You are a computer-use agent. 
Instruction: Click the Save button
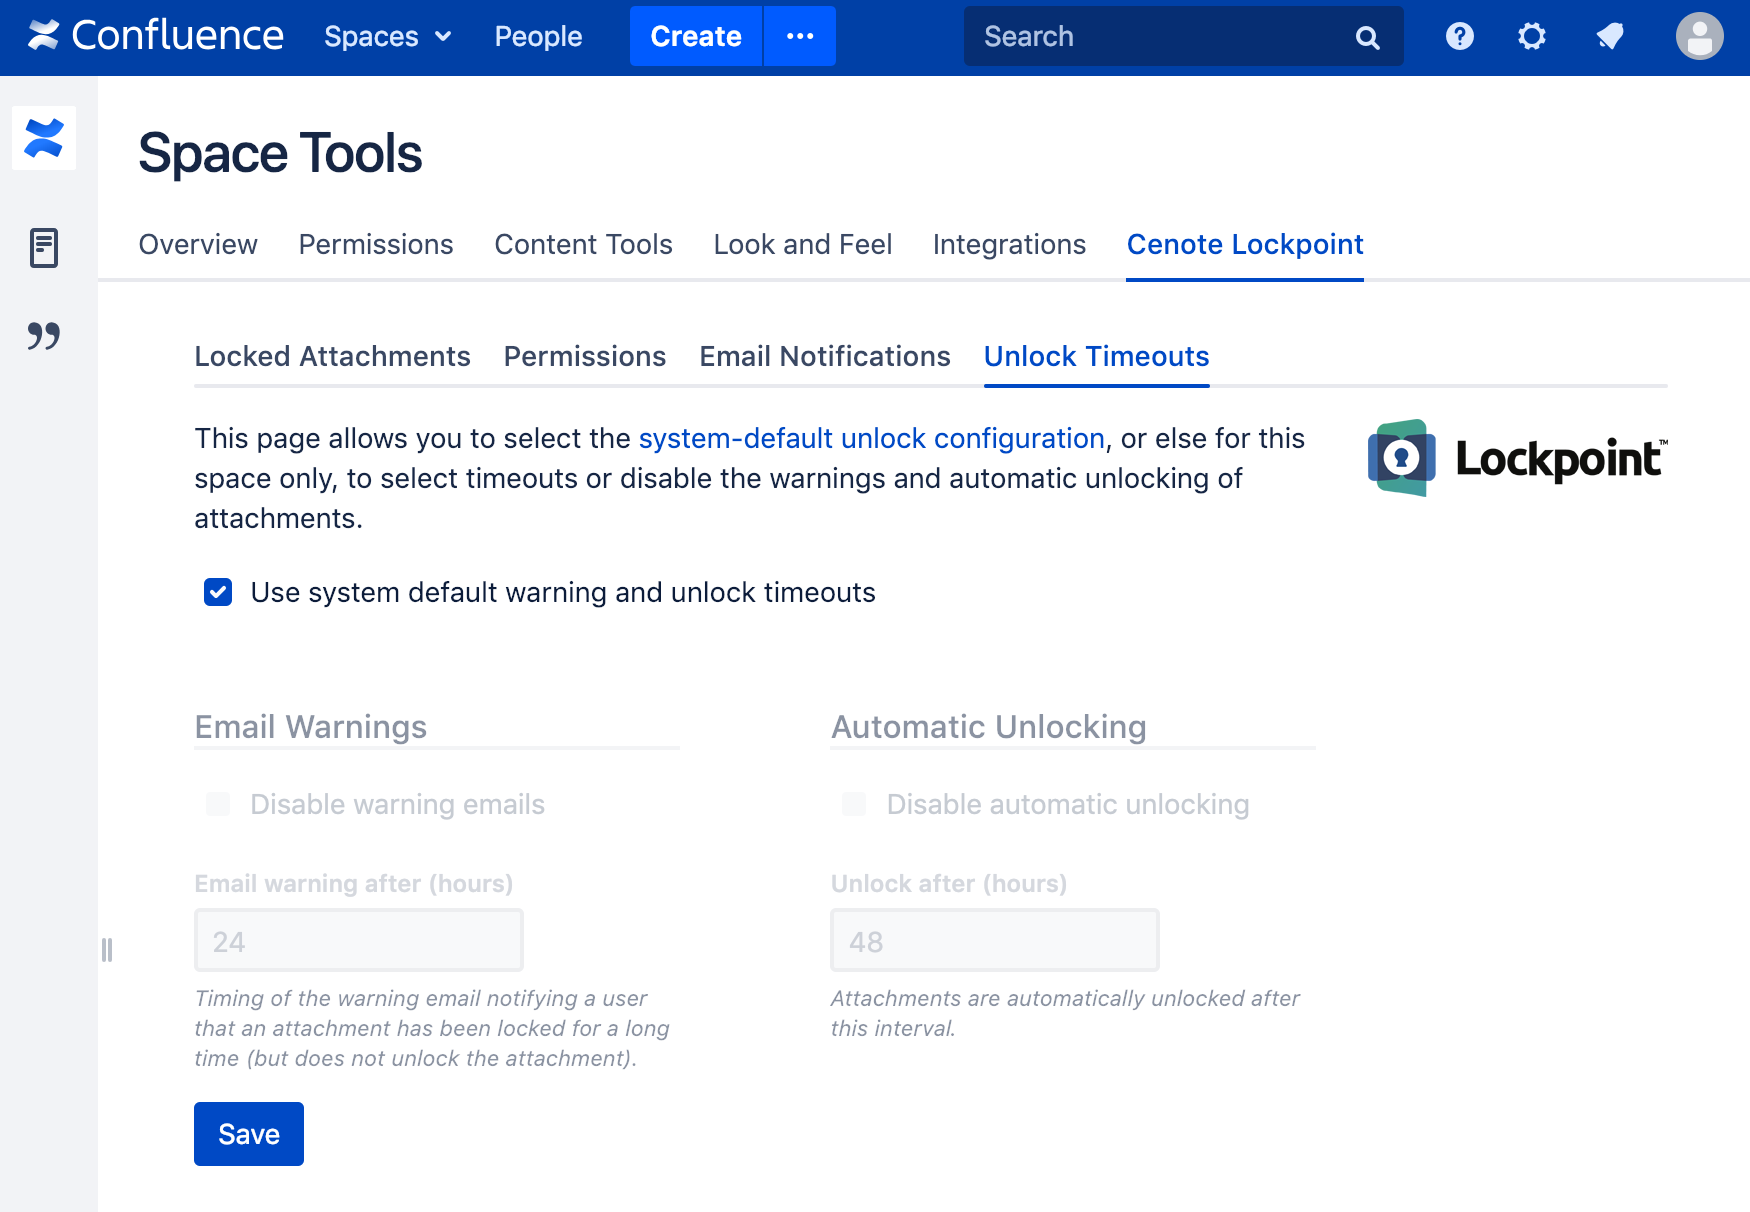(249, 1134)
